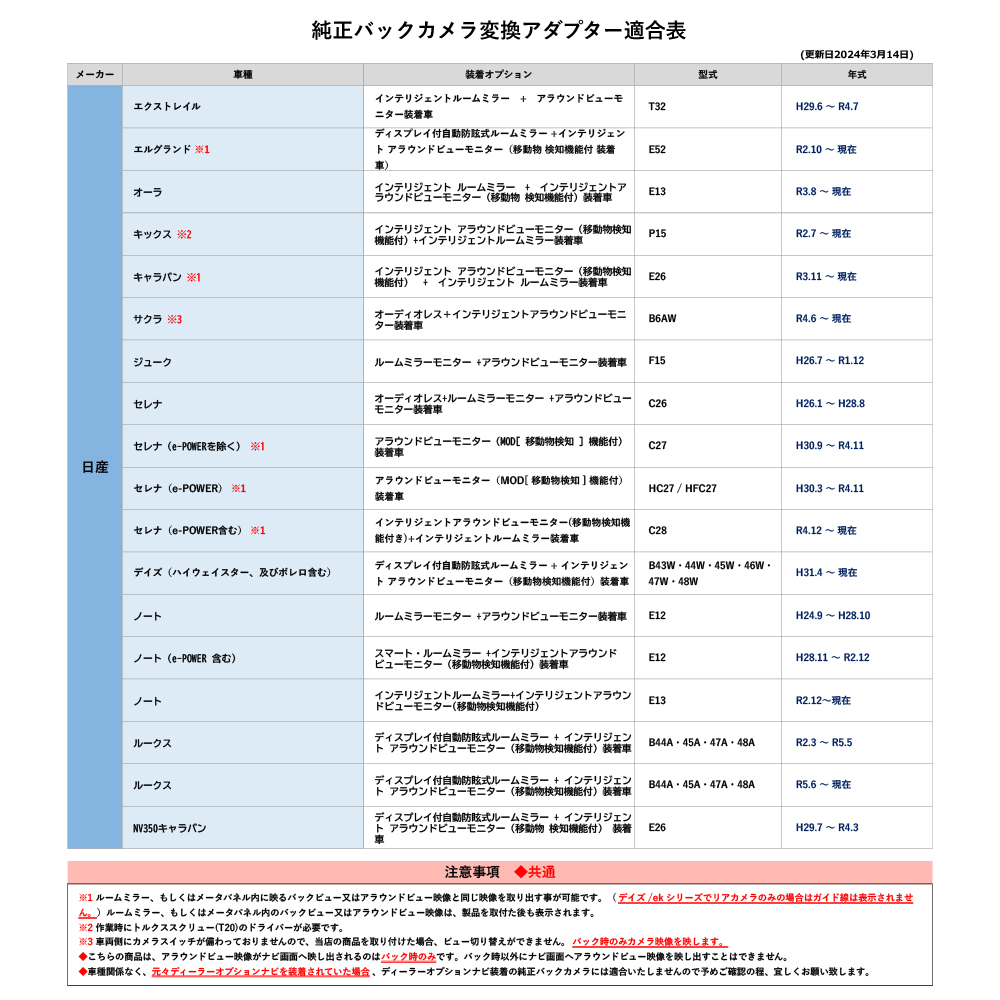Open underlined 元々ディーラーオプションナビを装着されていた場合
The width and height of the screenshot is (1000, 1000).
[260, 972]
